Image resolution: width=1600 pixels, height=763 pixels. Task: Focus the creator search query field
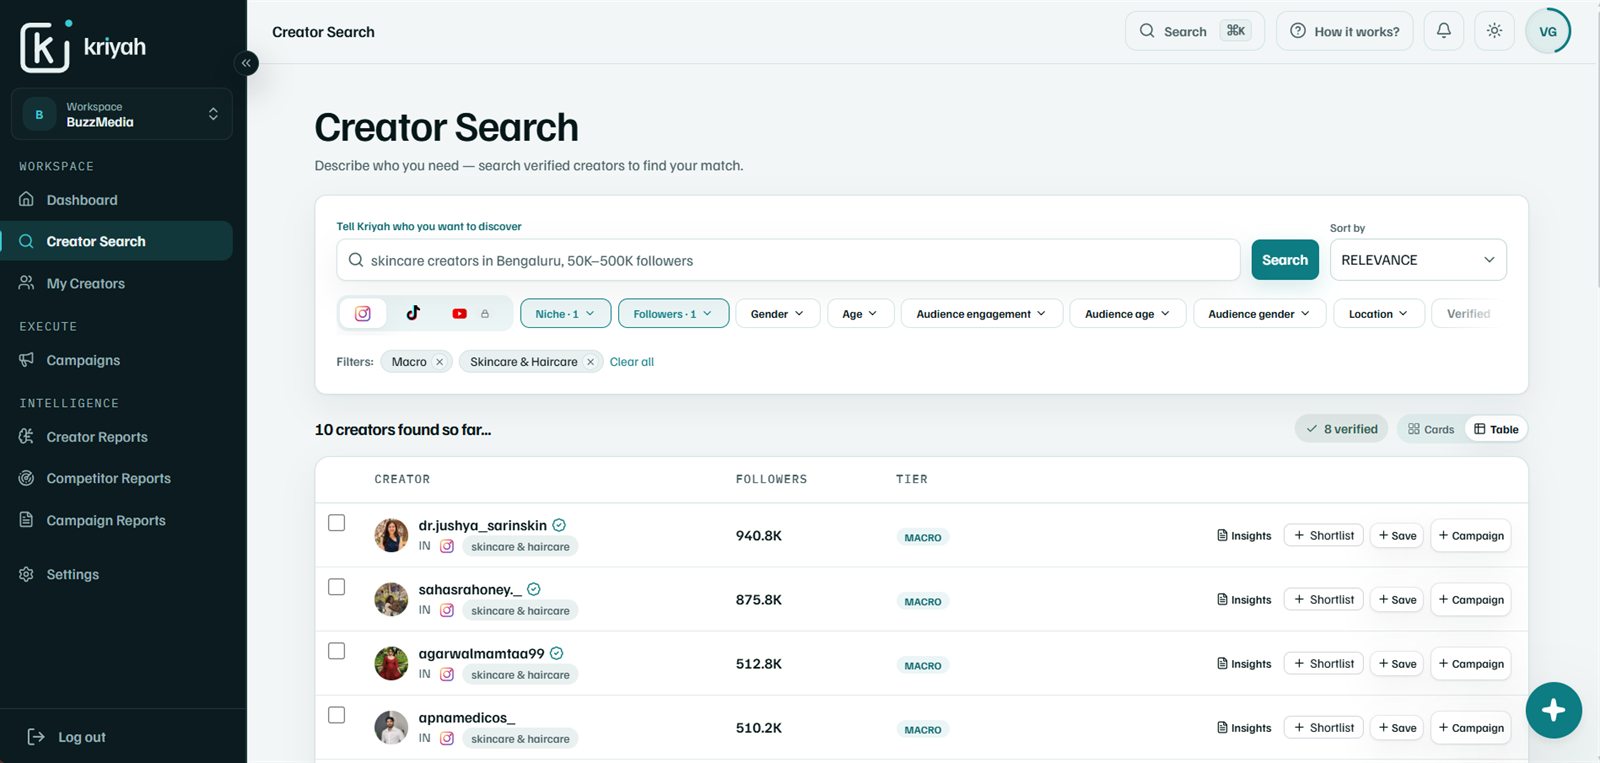click(x=788, y=260)
